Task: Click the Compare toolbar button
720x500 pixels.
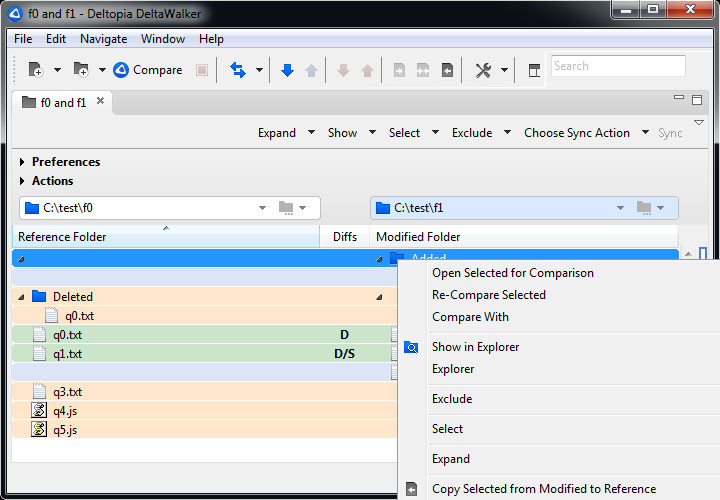Action: tap(147, 70)
